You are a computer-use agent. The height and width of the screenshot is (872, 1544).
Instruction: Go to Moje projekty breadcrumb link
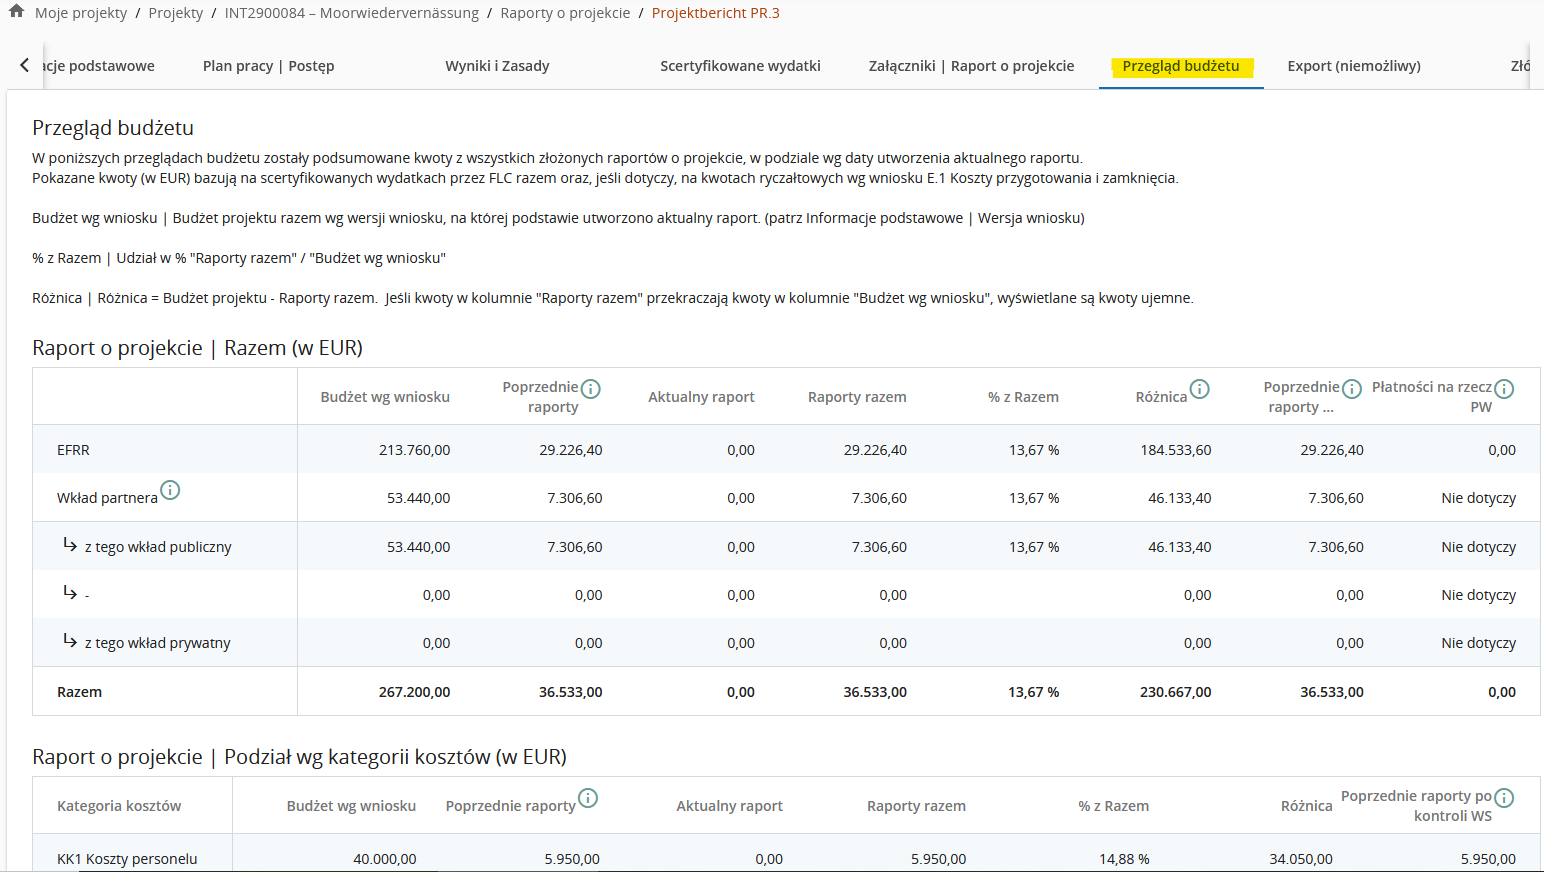click(81, 13)
